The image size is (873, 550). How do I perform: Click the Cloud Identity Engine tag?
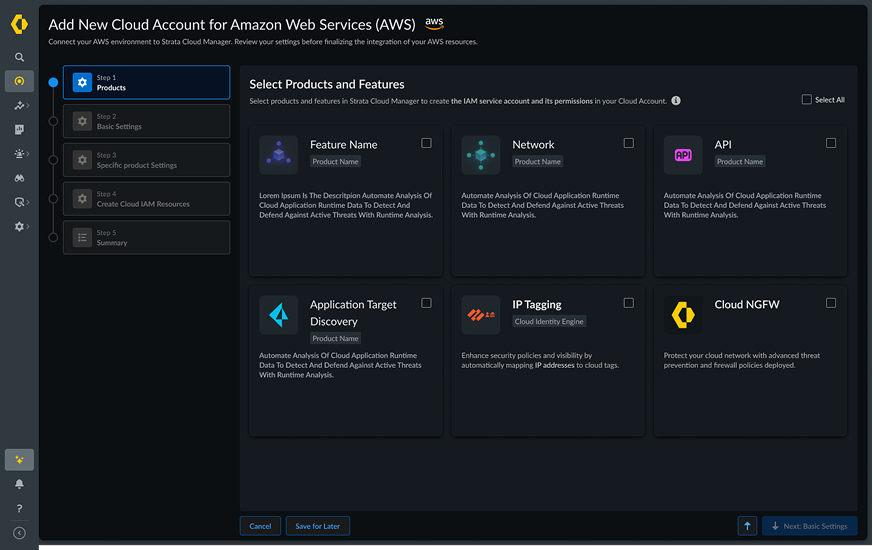(x=549, y=321)
